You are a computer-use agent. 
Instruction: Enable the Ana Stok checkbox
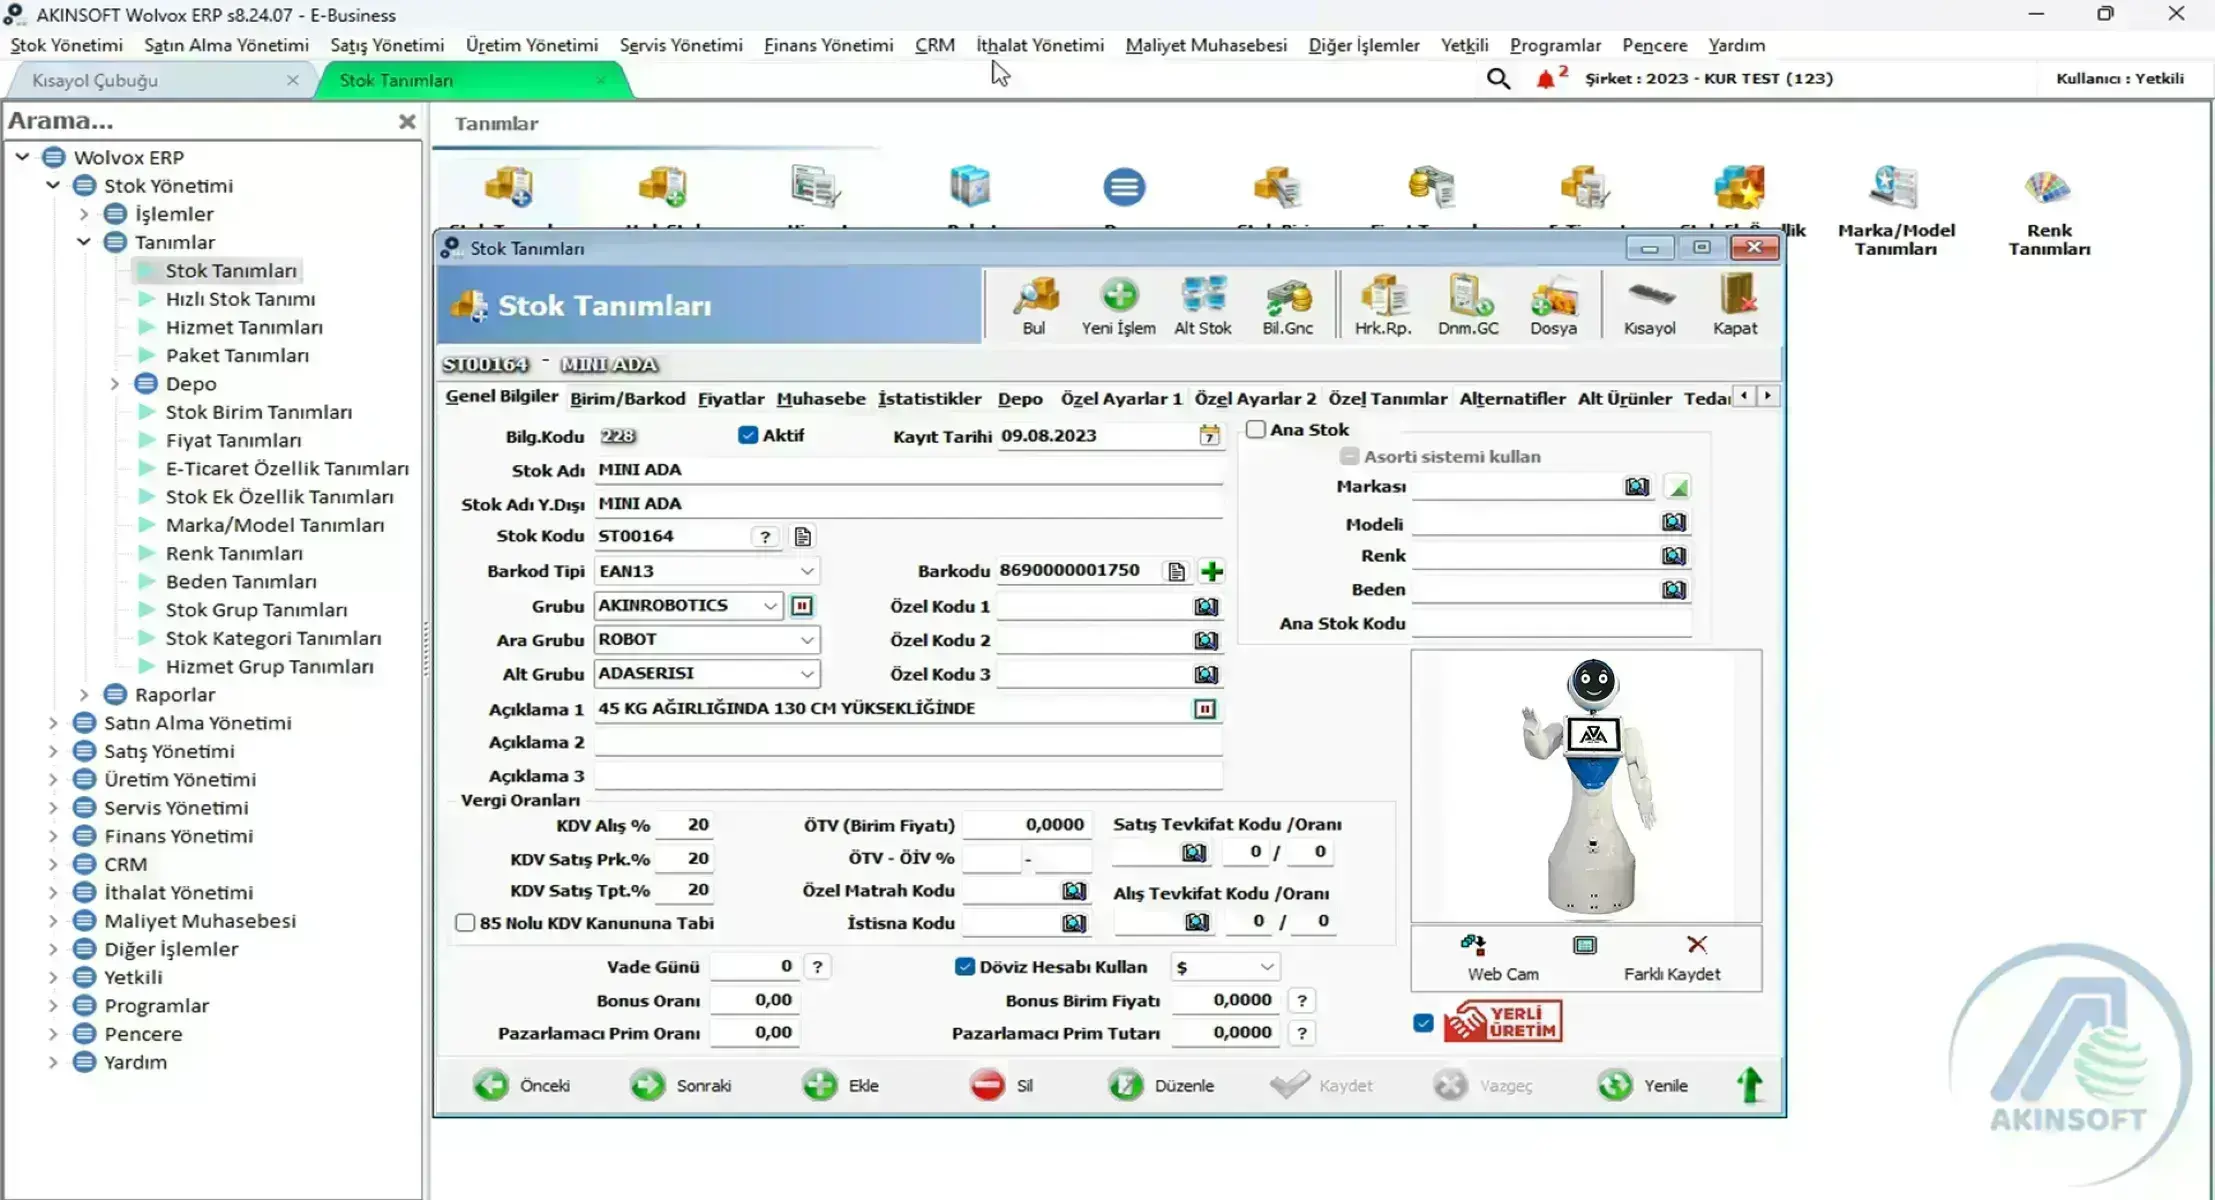(1256, 429)
